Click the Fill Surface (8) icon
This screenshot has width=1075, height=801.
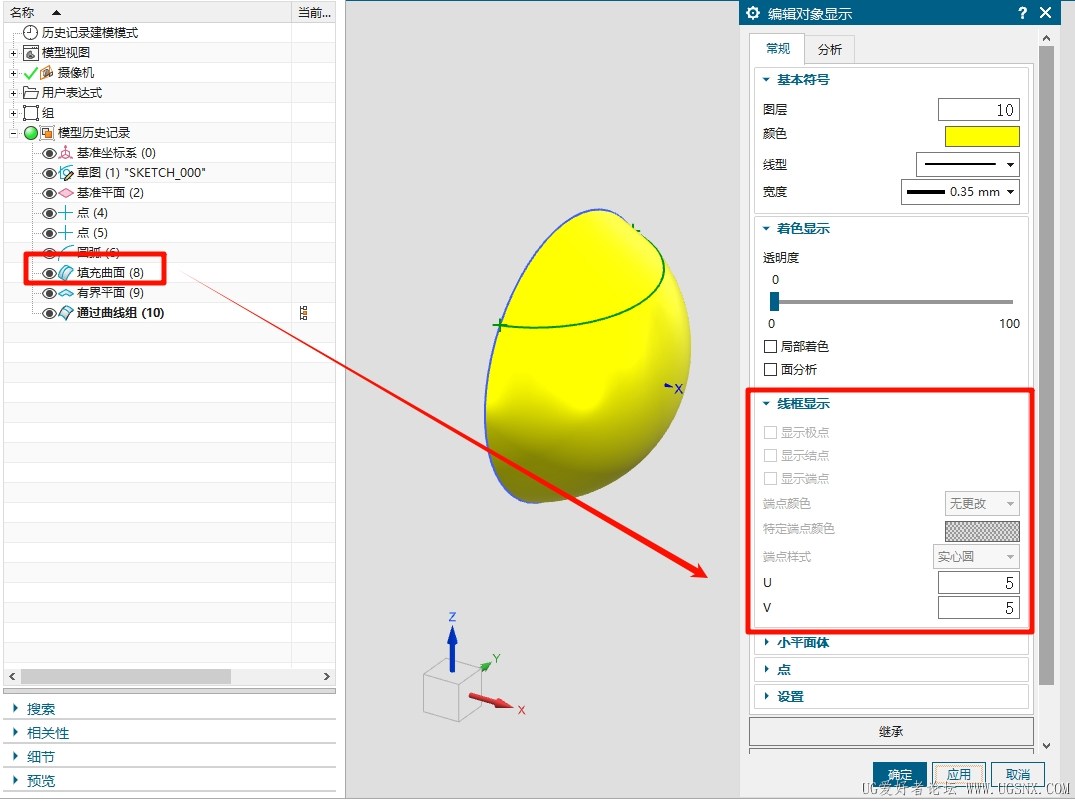tap(66, 273)
